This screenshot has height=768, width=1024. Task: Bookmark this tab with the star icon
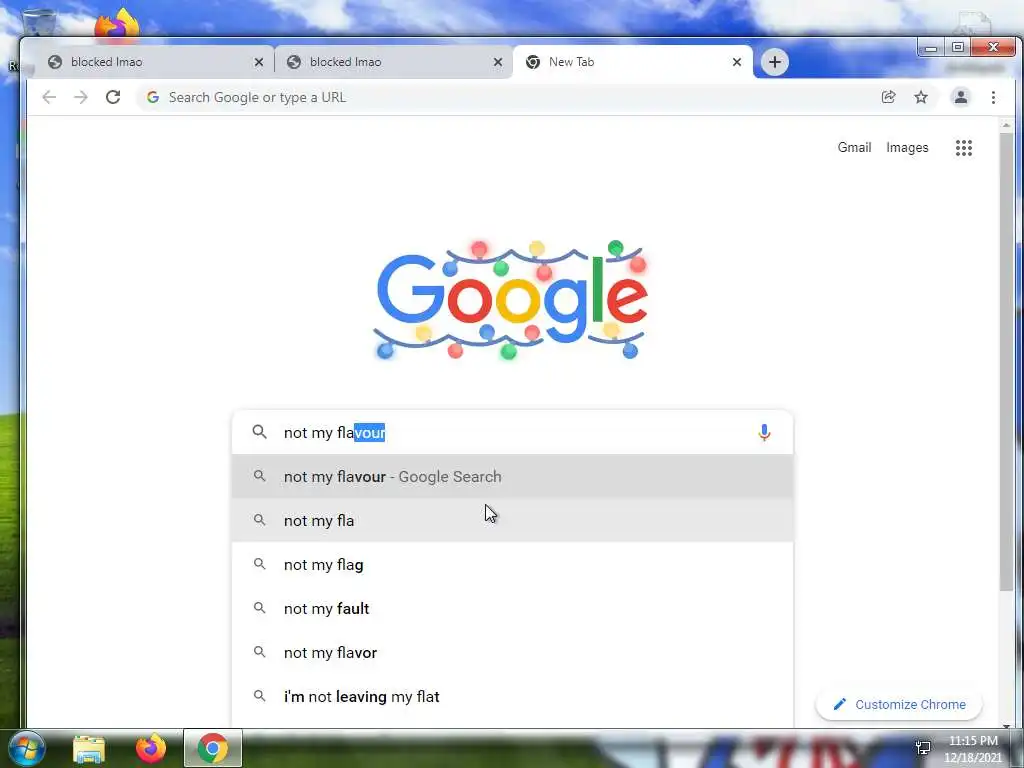(921, 97)
